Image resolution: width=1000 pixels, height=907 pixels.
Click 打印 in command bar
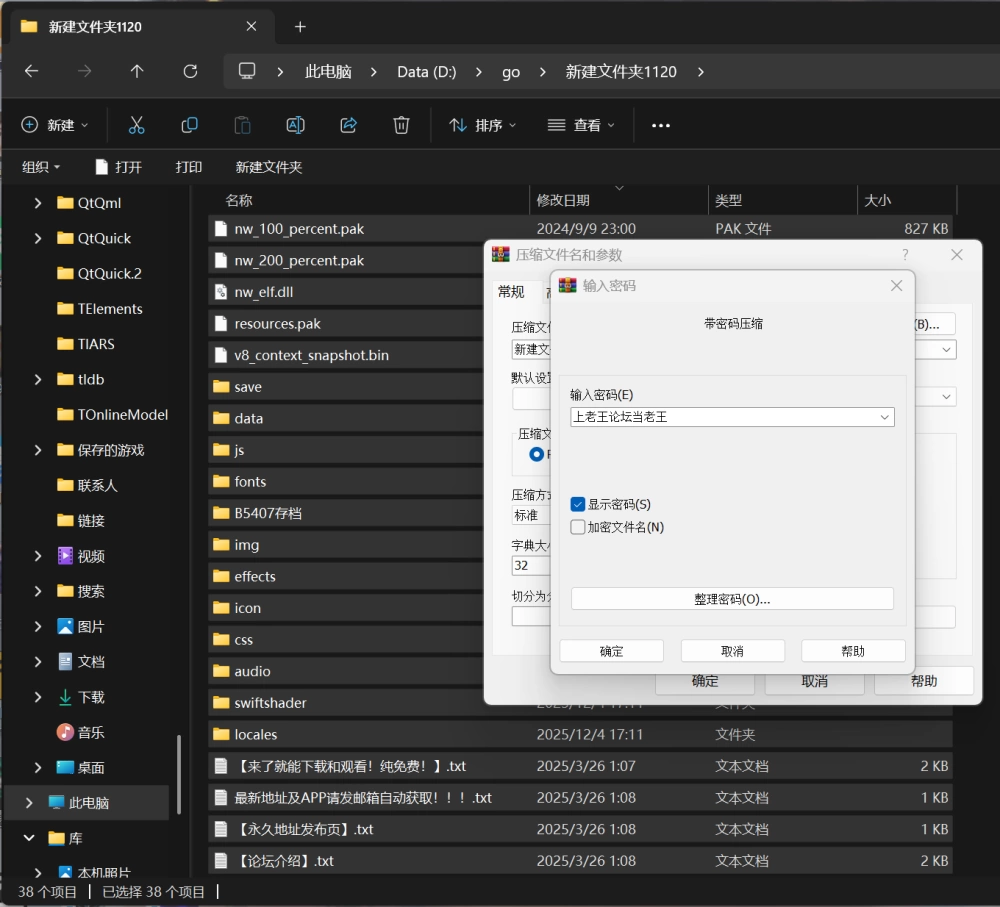click(x=189, y=167)
